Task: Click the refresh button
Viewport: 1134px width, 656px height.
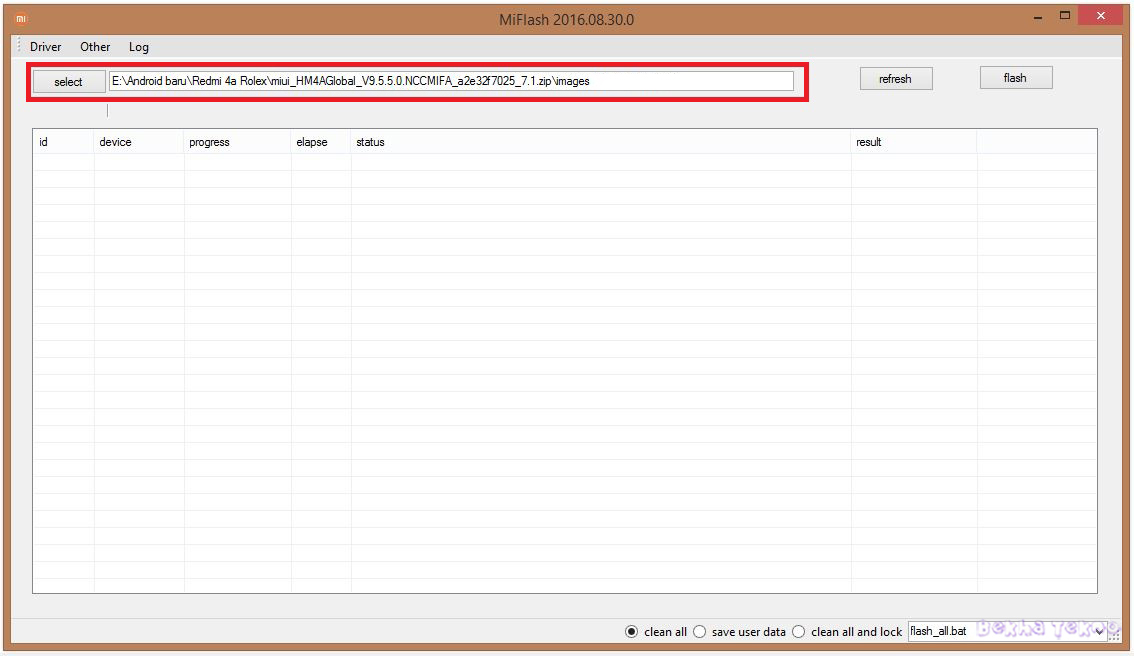Action: coord(895,79)
